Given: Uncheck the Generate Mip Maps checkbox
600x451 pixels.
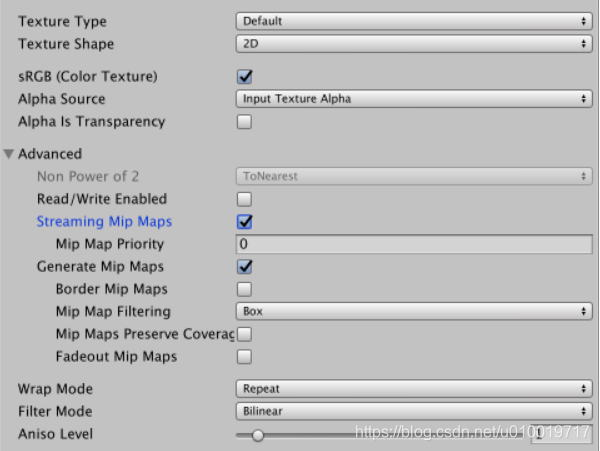Looking at the screenshot, I should coord(245,267).
